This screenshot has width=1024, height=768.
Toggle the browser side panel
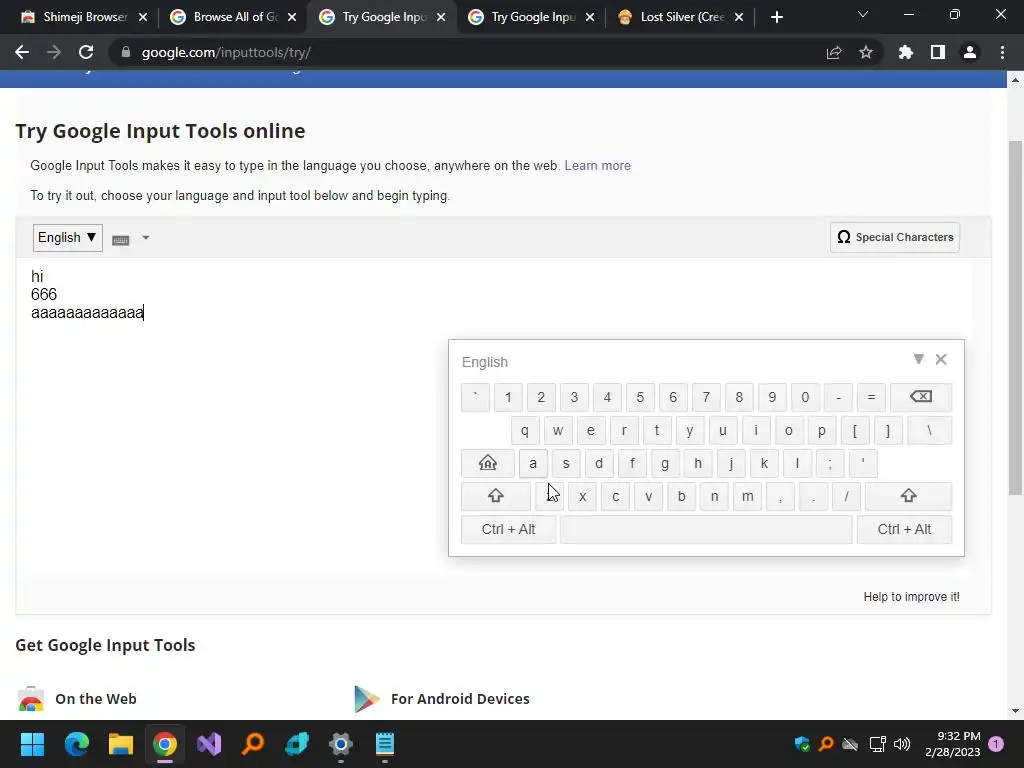[938, 52]
